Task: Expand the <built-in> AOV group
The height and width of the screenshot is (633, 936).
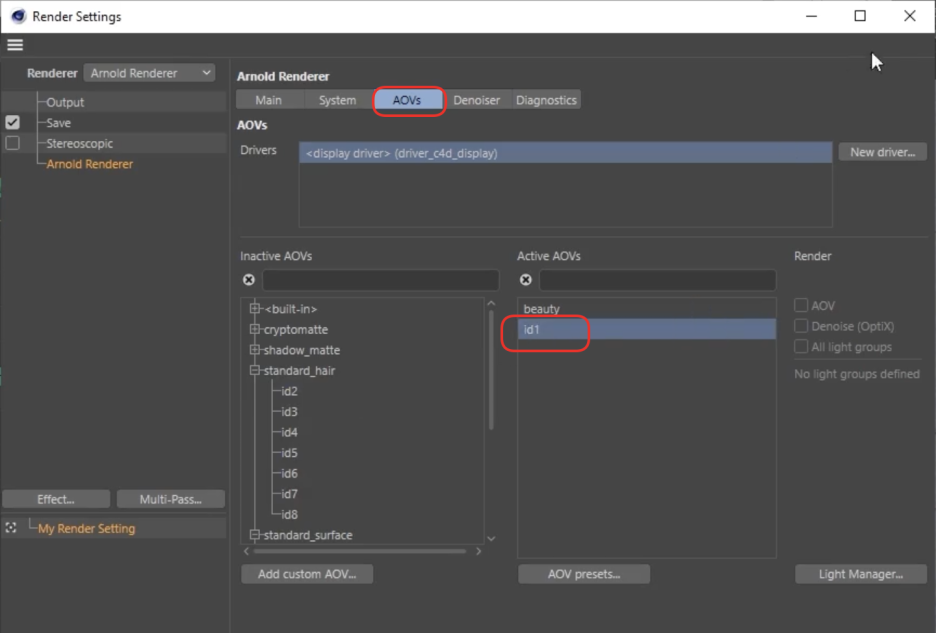Action: coord(255,309)
